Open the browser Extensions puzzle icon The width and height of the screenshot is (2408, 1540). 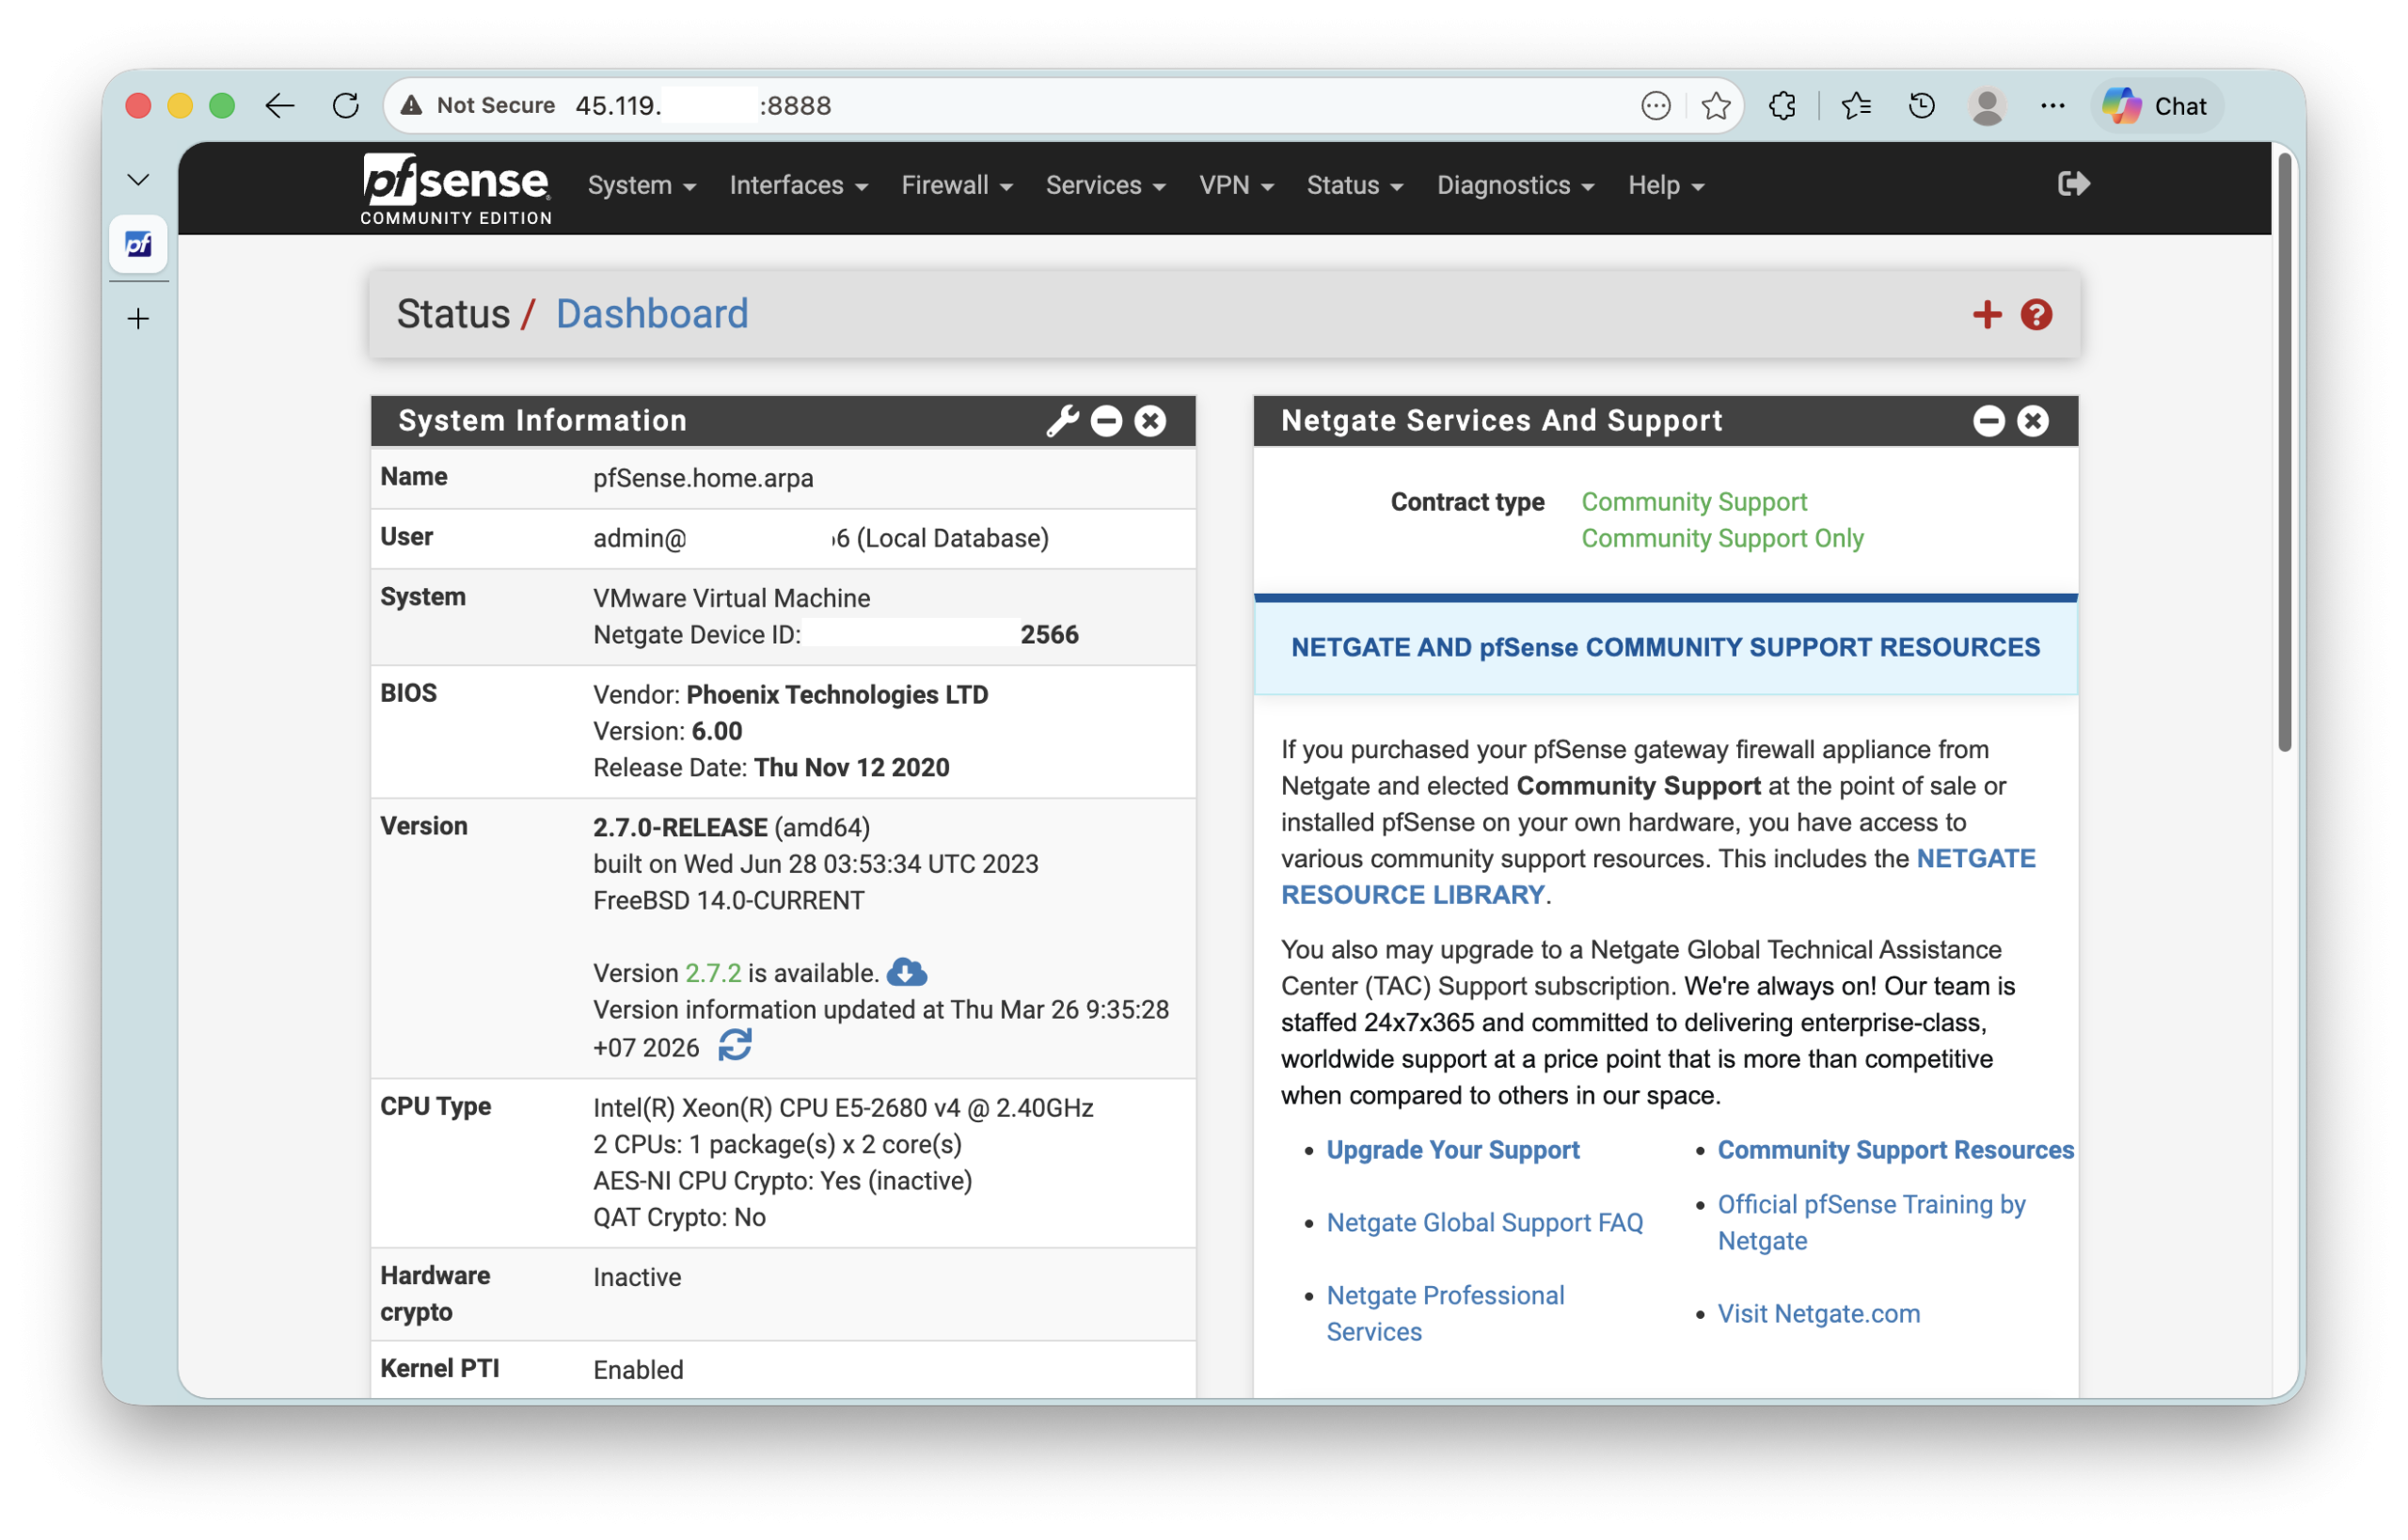pyautogui.click(x=1782, y=106)
